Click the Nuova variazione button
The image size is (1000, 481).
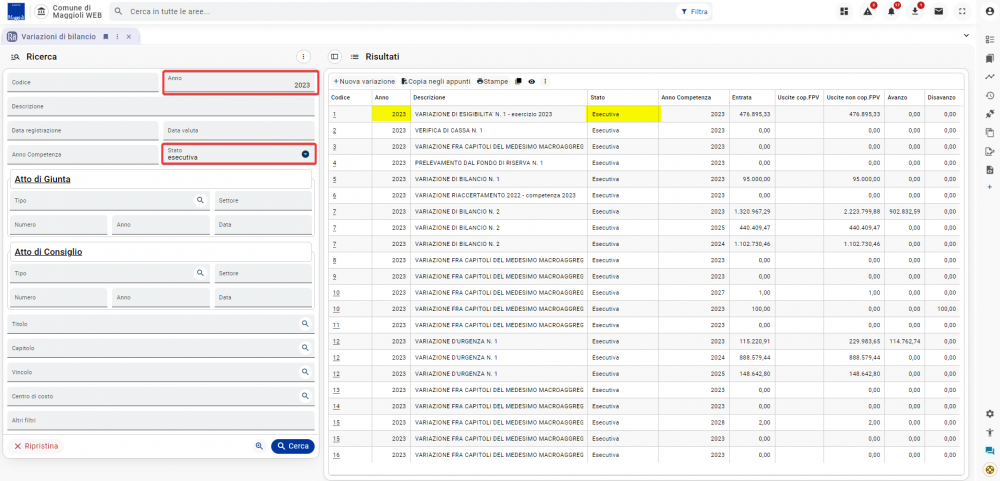click(364, 82)
